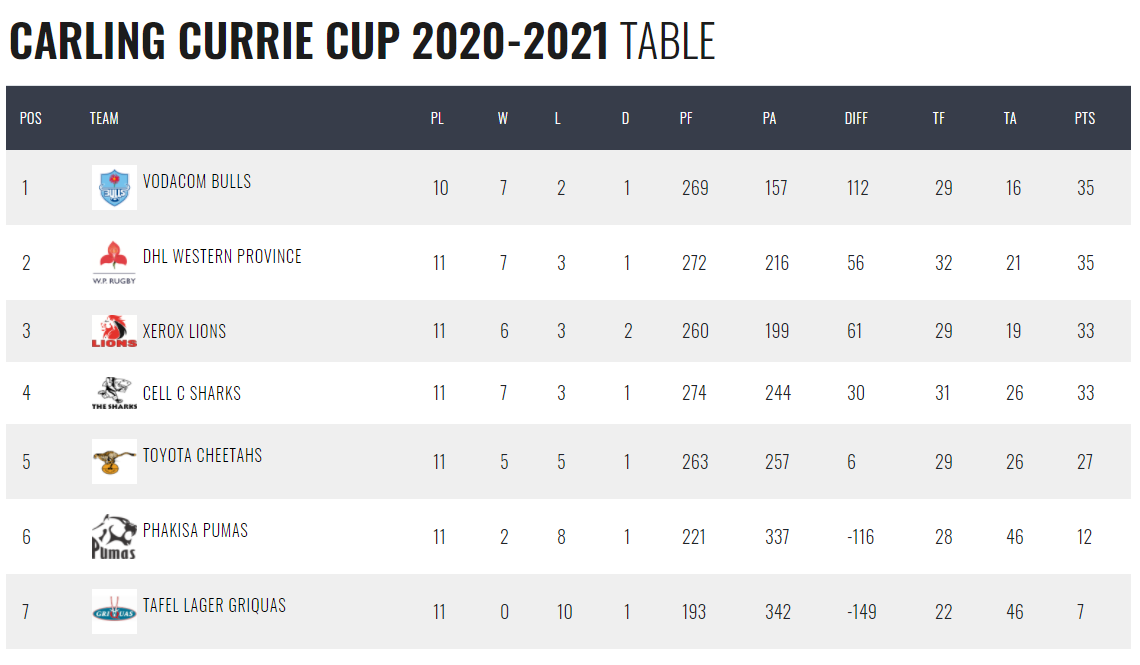Select the Phakisa Pumas team name
Image resolution: width=1140 pixels, height=665 pixels.
click(195, 530)
